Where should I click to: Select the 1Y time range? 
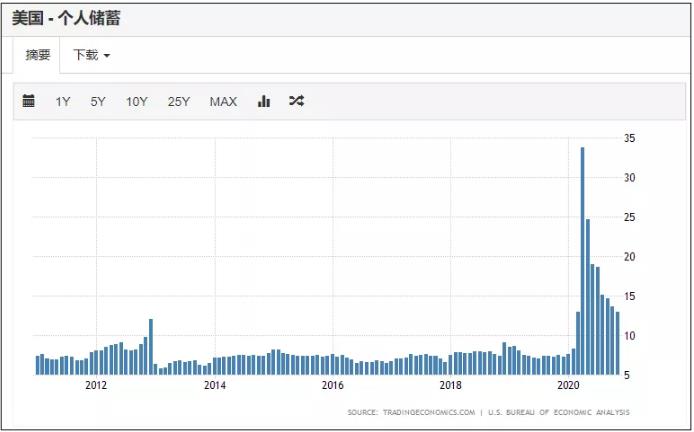(x=63, y=101)
